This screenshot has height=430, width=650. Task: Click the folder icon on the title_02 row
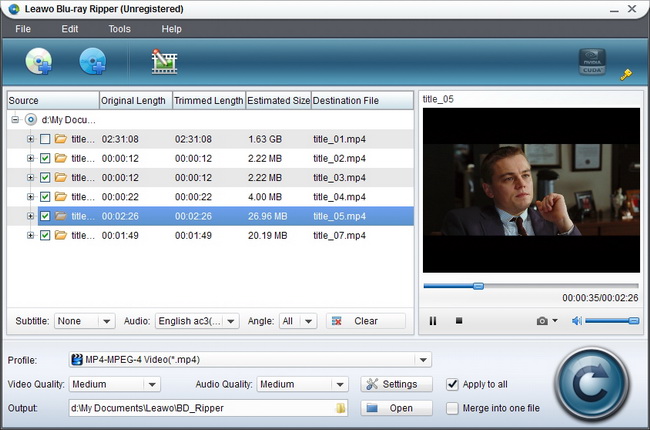point(61,158)
